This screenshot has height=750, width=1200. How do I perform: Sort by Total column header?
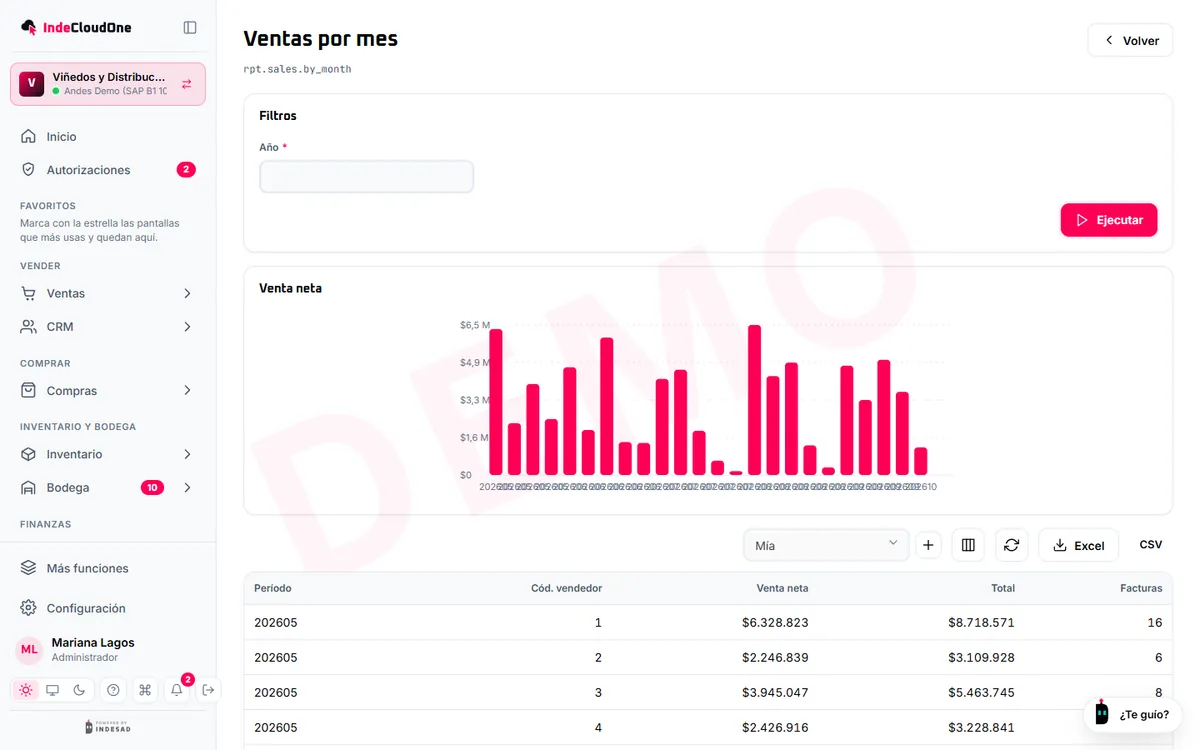(1003, 588)
